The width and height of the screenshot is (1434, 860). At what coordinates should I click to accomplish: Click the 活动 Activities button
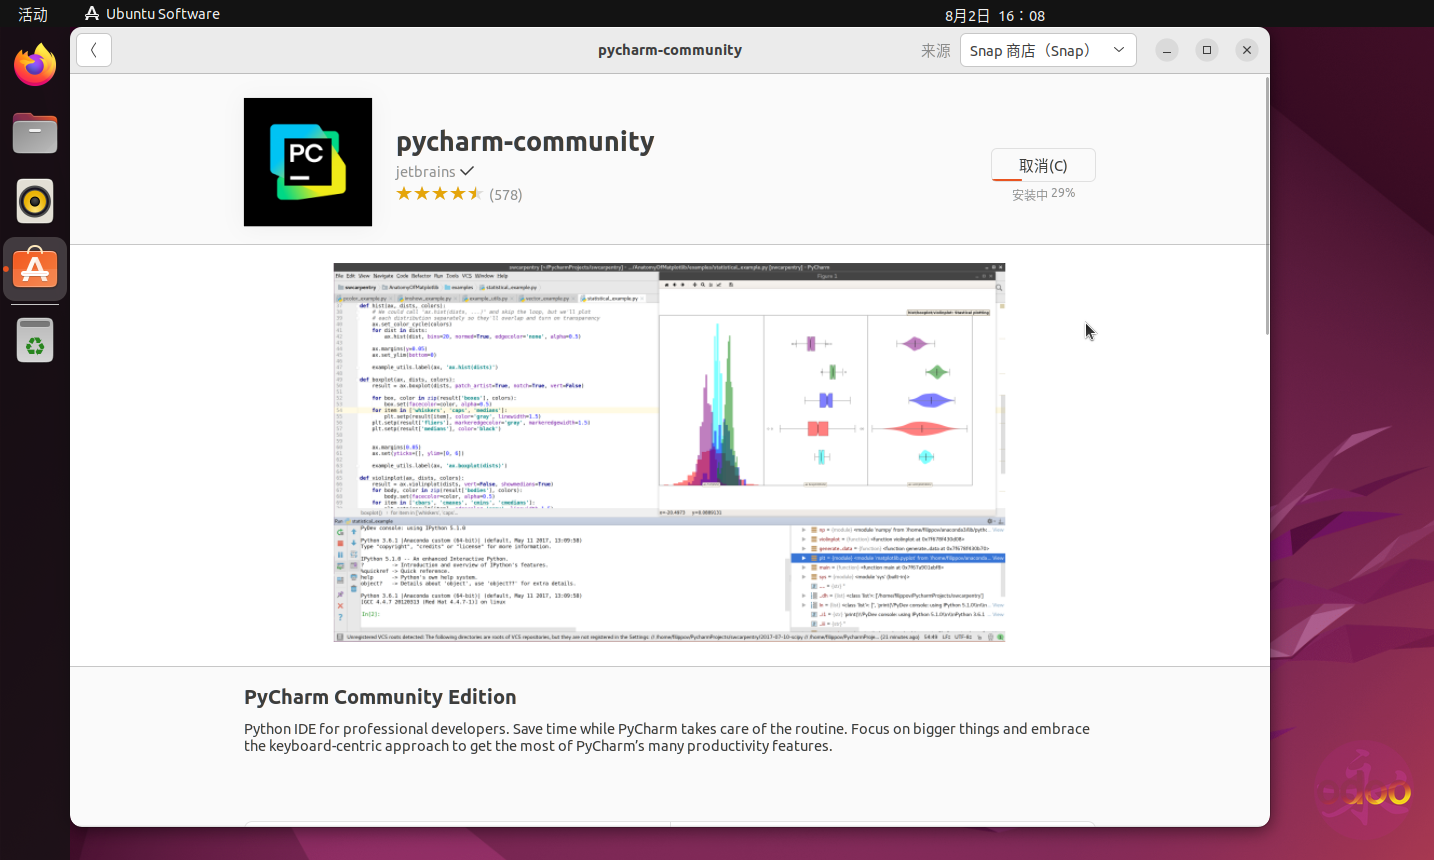click(33, 14)
